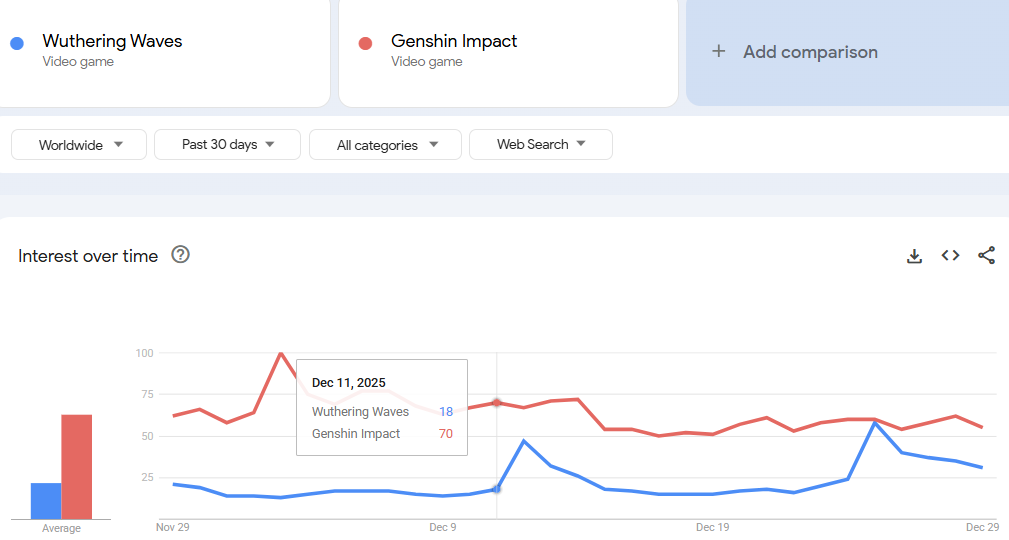
Task: Click the plus icon for comparison
Action: coord(718,52)
